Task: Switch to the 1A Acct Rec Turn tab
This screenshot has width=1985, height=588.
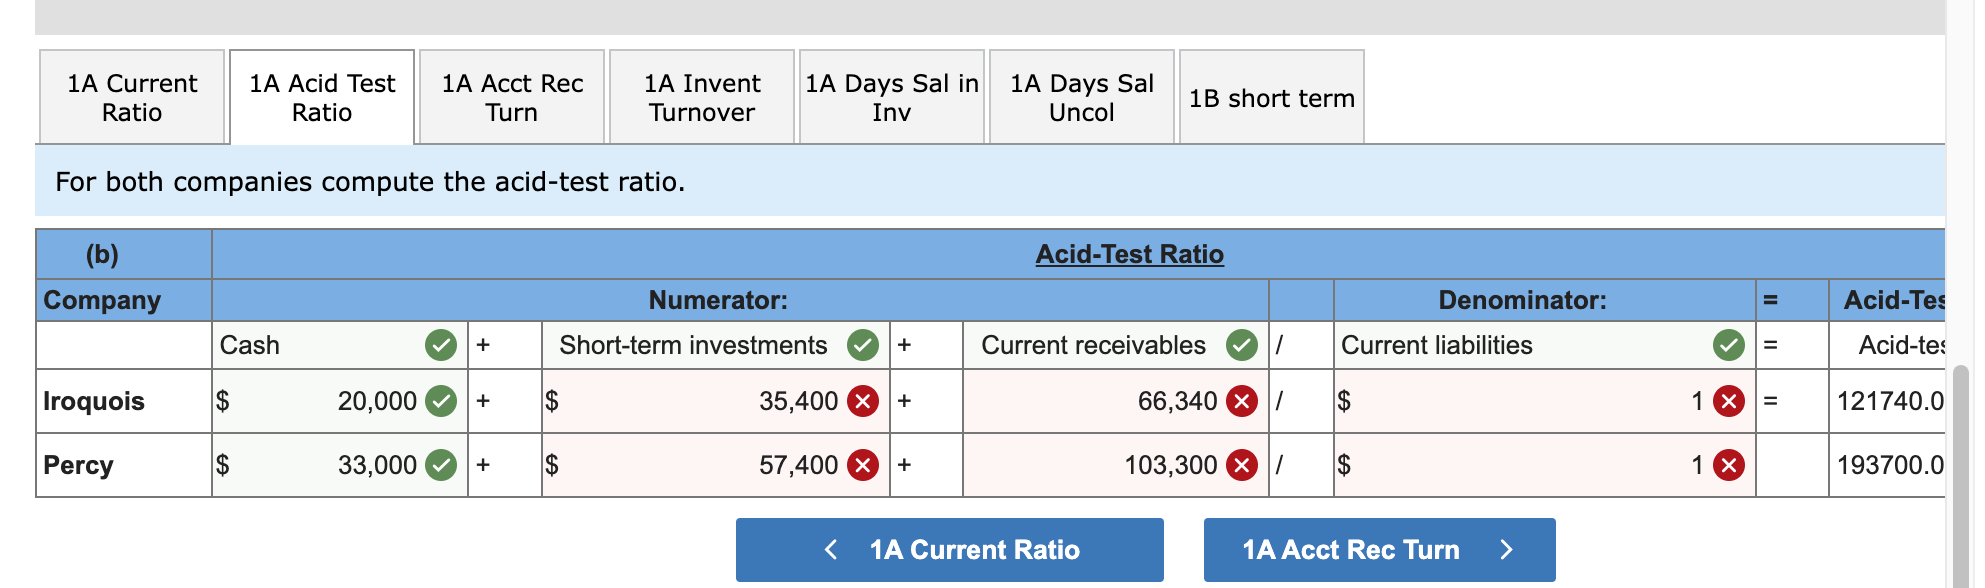Action: click(x=512, y=97)
